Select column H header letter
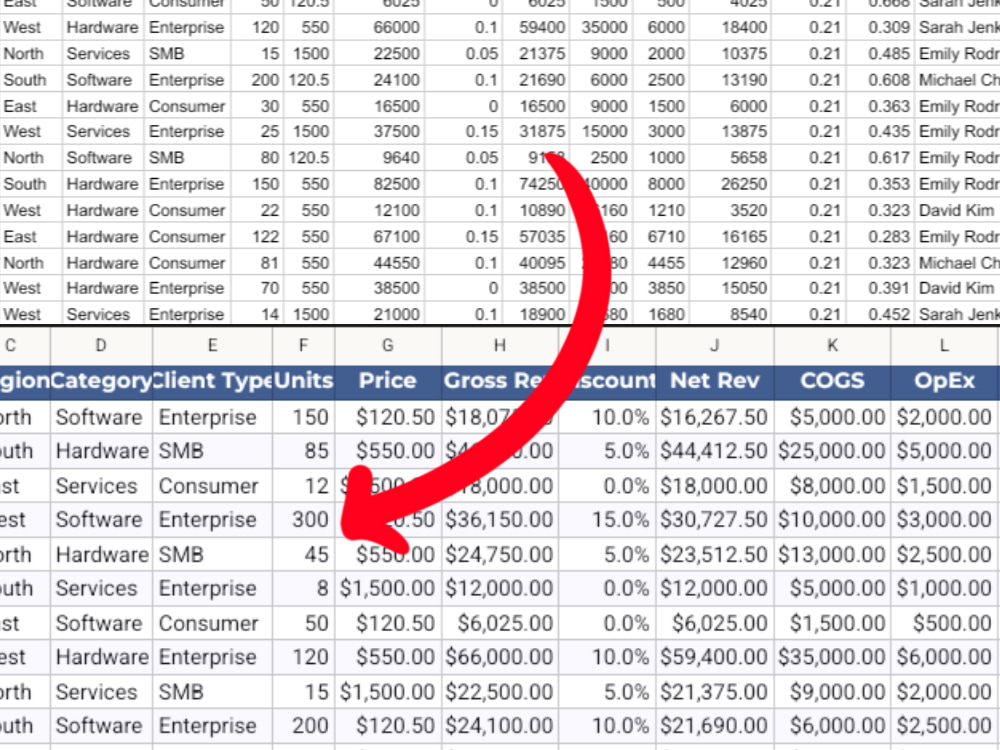The height and width of the screenshot is (750, 1000). pos(500,346)
